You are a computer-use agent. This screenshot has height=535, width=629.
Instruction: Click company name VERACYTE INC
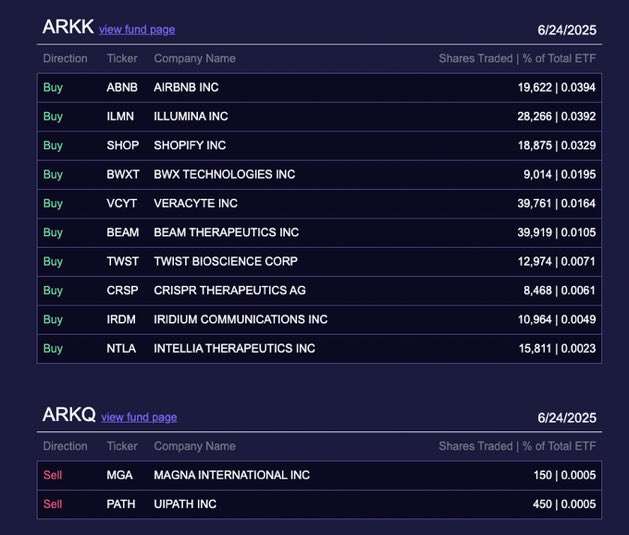coord(196,203)
